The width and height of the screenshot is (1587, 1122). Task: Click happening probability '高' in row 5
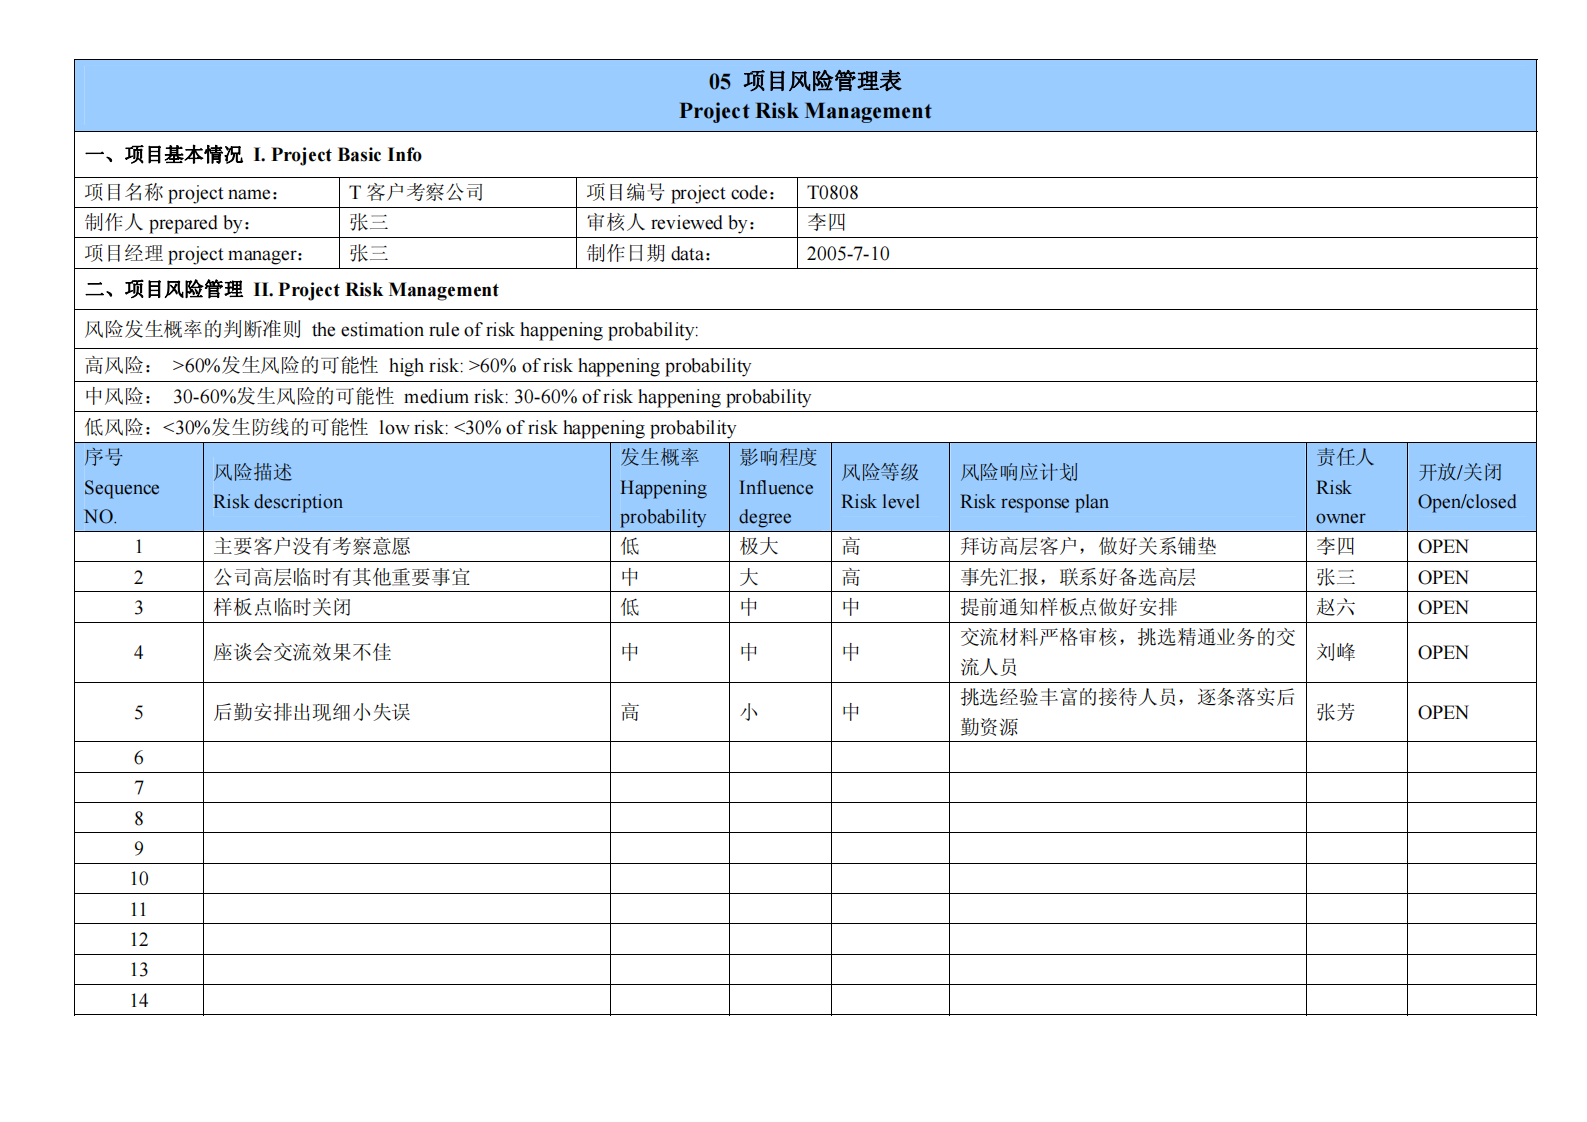[629, 713]
